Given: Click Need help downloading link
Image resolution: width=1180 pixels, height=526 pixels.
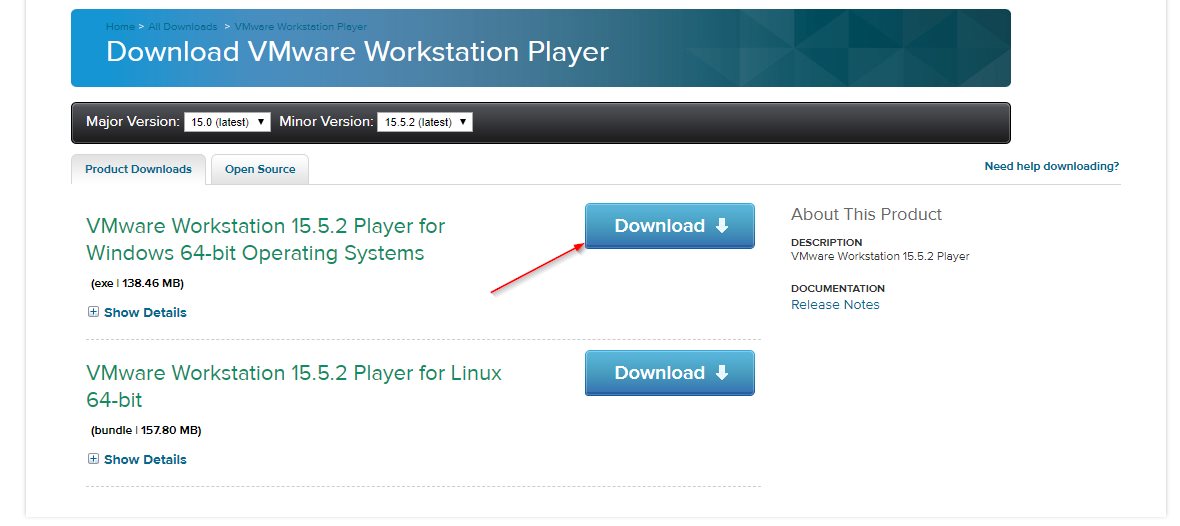Looking at the screenshot, I should coord(1051,166).
